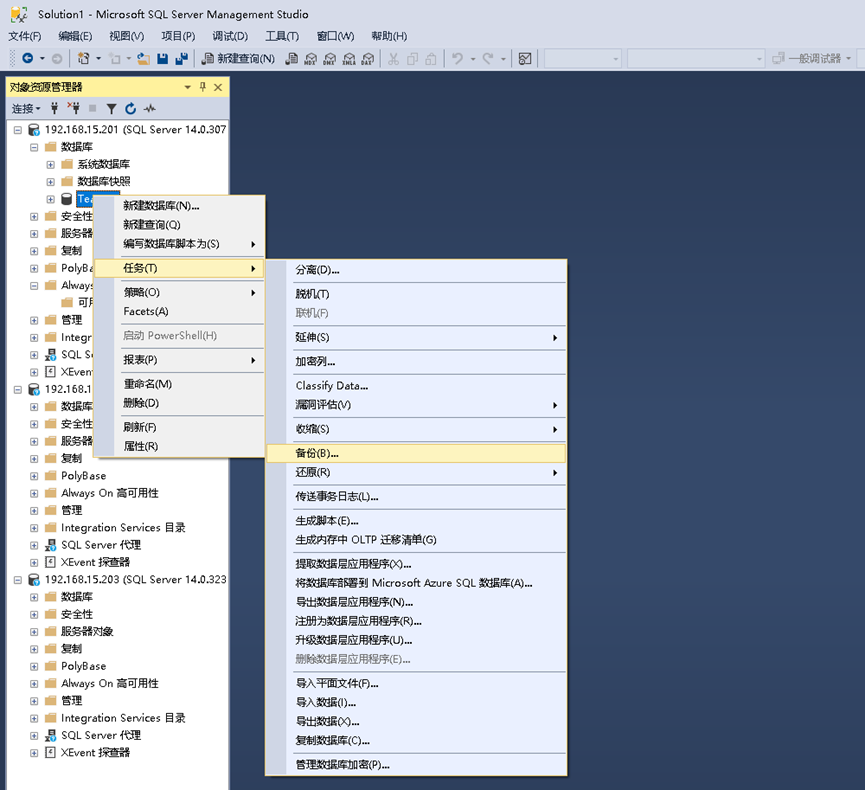Select 生成脚本(E)... menu entry
Screen dimensions: 865x790
[x=416, y=520]
